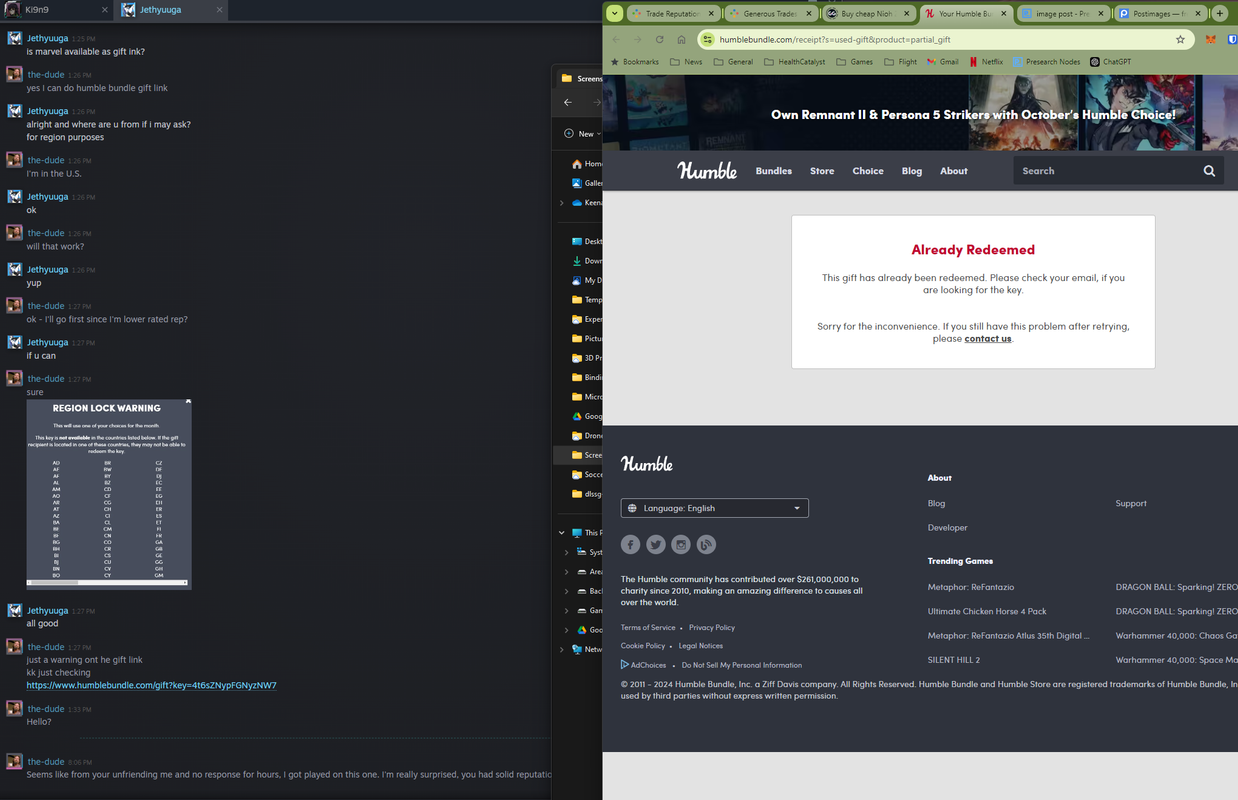Switch to the Buy cheap Nioh browser tab

[x=867, y=14]
